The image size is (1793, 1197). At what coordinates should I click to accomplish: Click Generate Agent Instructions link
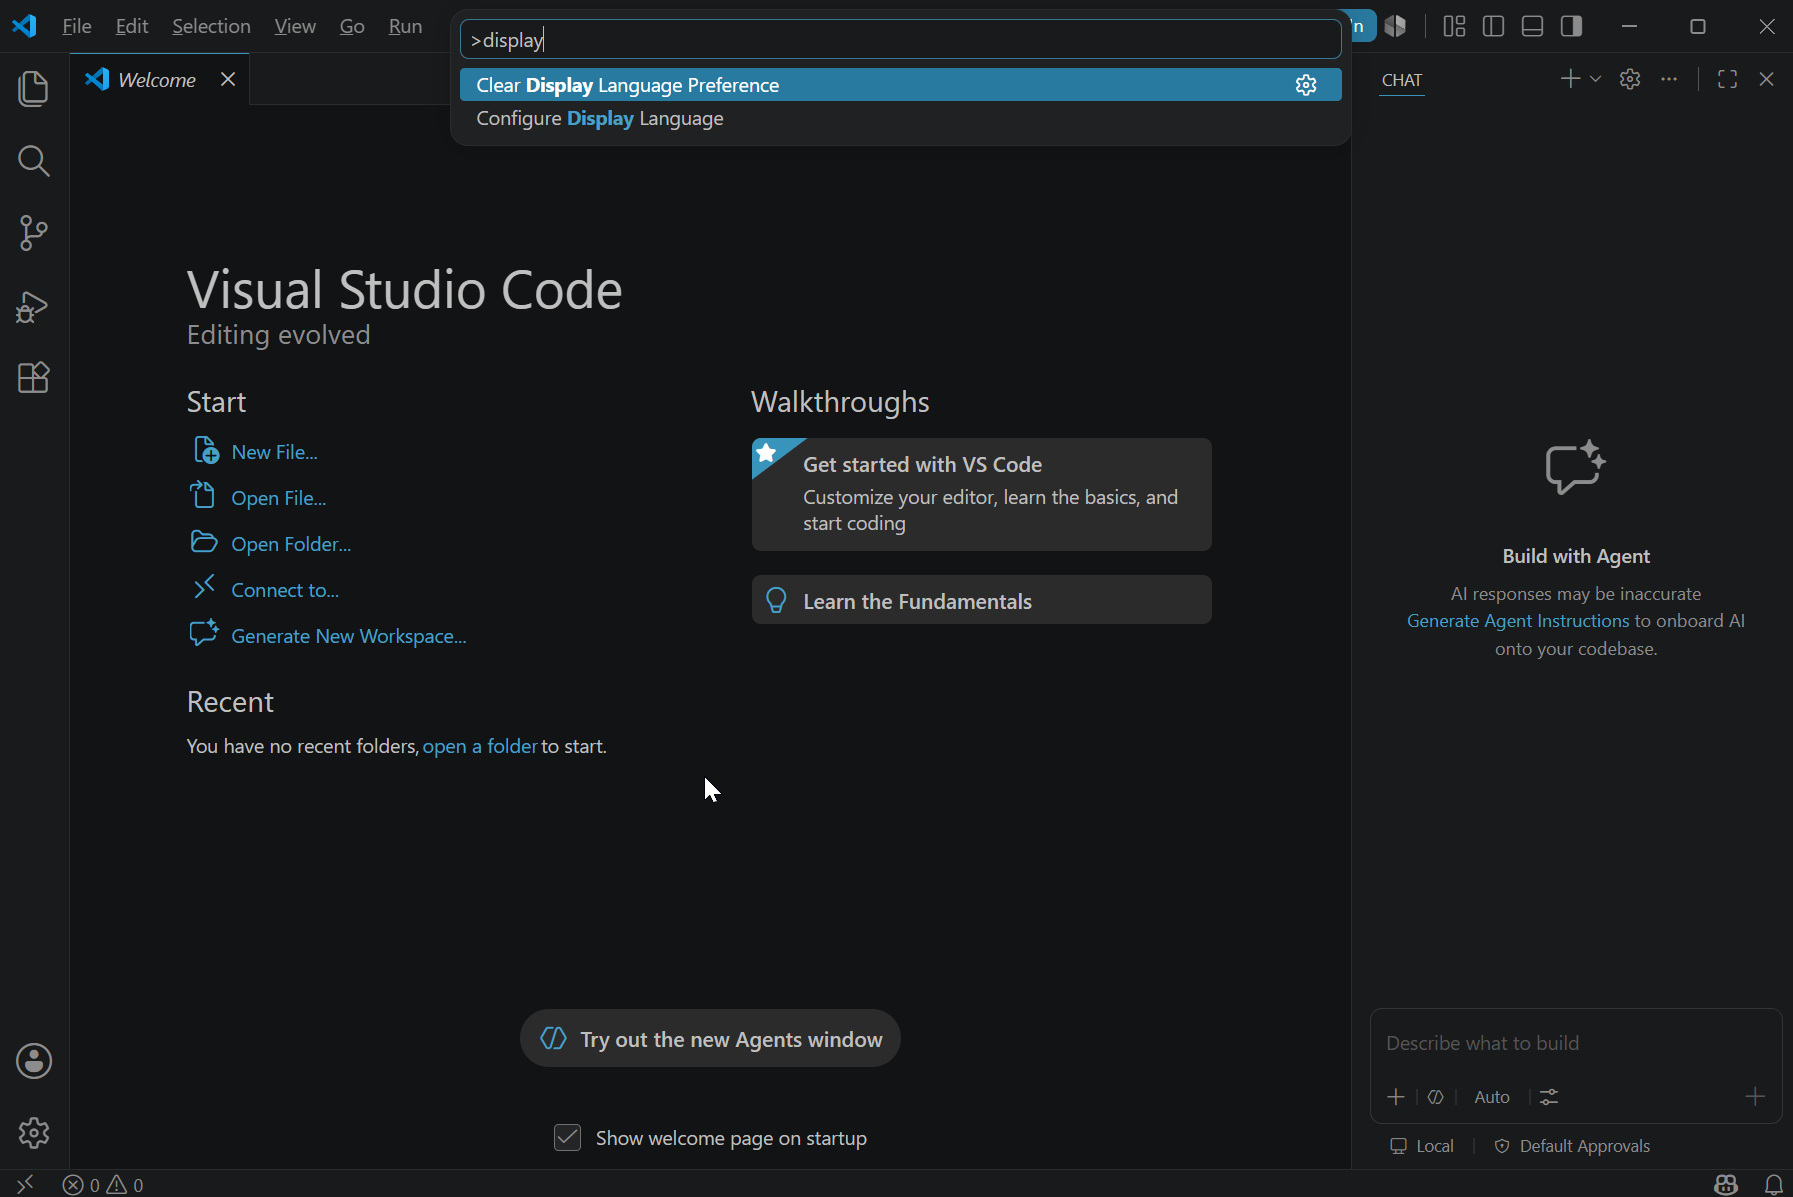(1518, 621)
